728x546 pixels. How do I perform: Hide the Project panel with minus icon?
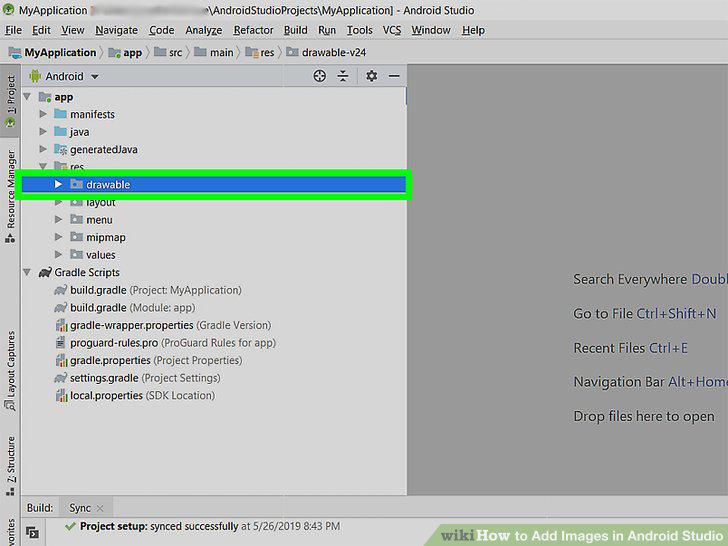(x=394, y=76)
